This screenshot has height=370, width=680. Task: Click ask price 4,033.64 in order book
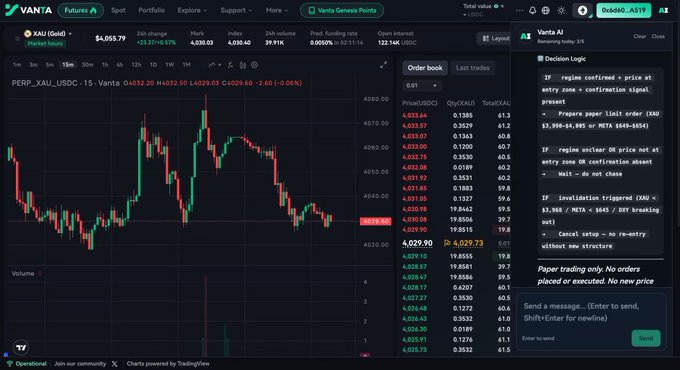414,115
